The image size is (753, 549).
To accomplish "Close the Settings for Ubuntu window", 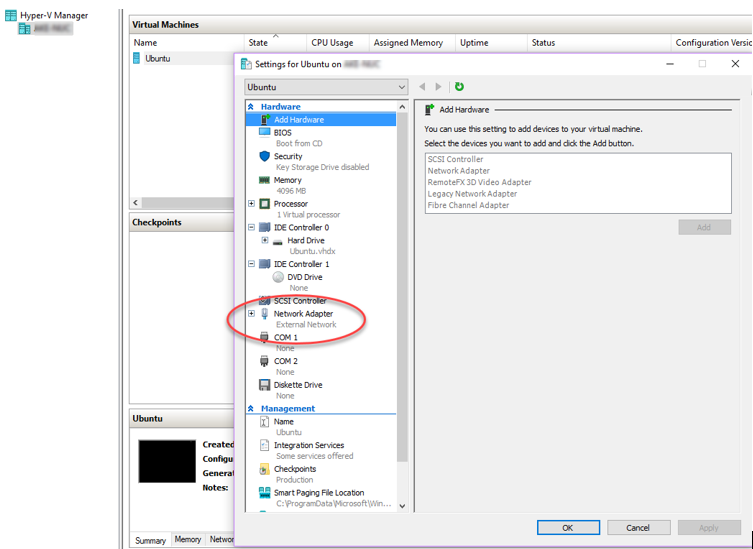I will [x=735, y=64].
